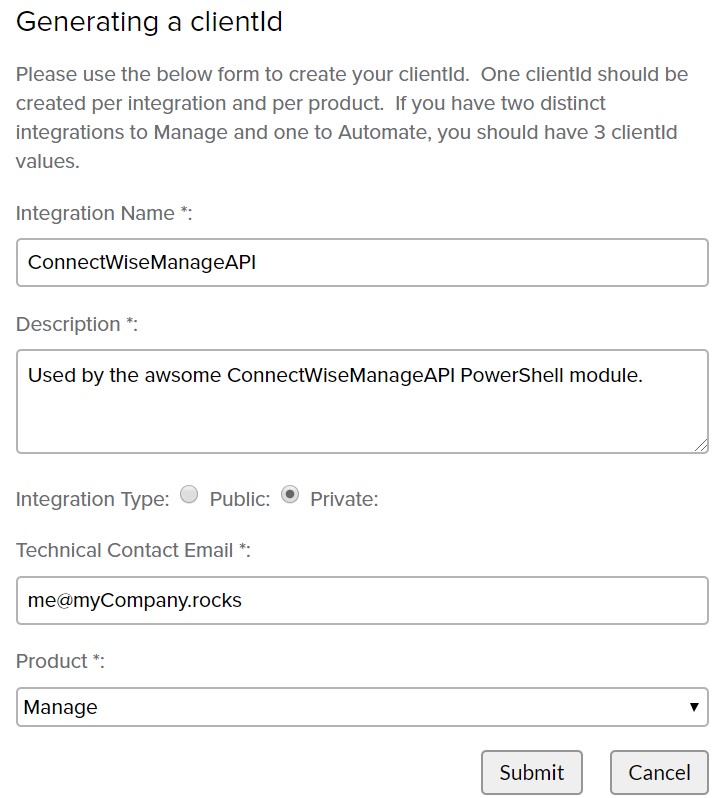Click the Integration Name text field
This screenshot has height=798, width=721.
coord(361,263)
